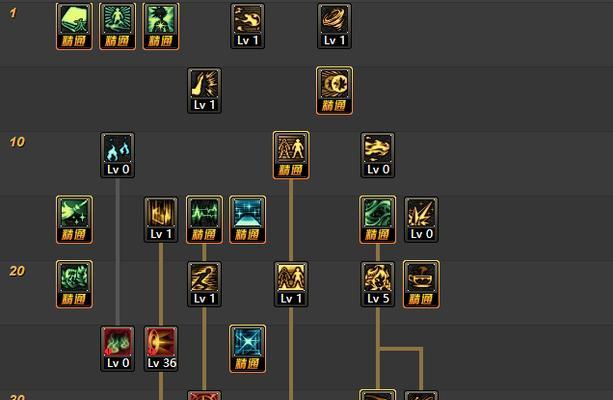Pick the cyan crossed star mastery skill
The width and height of the screenshot is (613, 400).
click(x=247, y=349)
